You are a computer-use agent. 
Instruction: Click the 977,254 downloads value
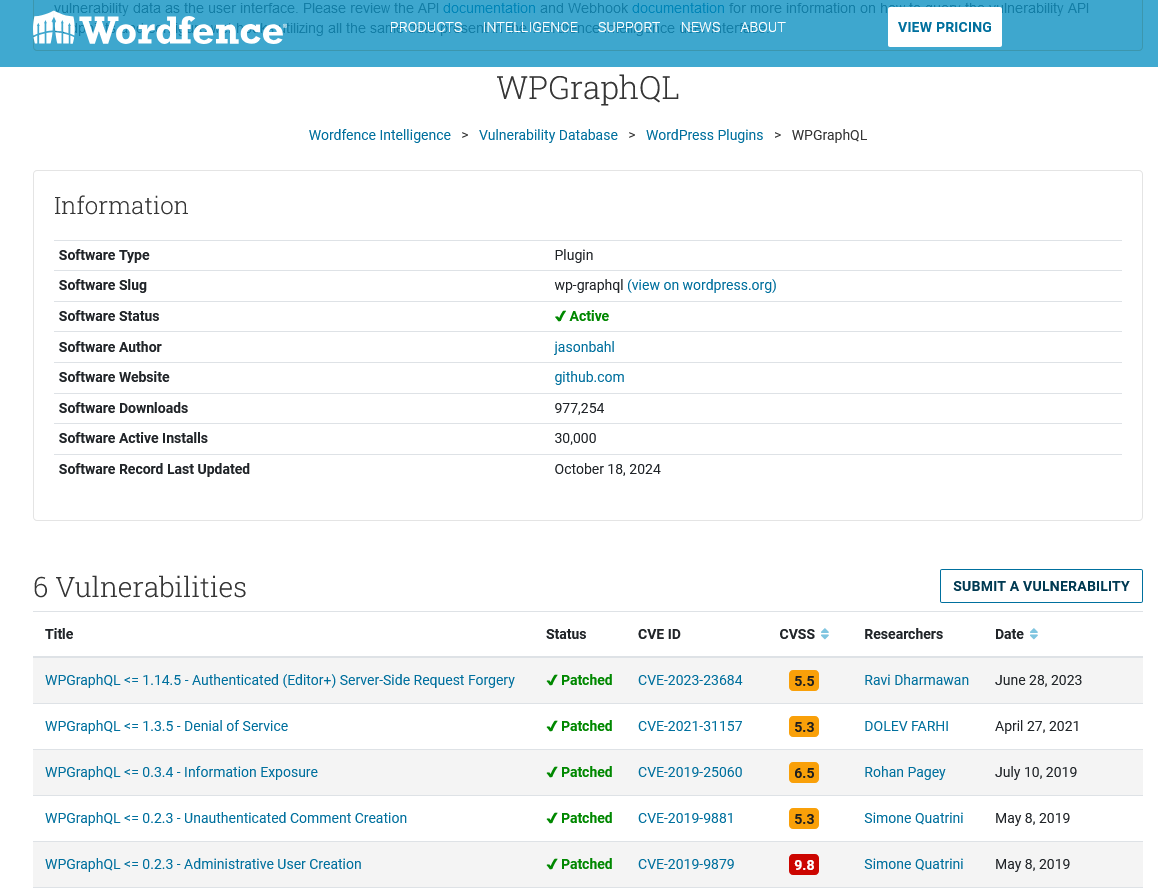[x=579, y=408]
